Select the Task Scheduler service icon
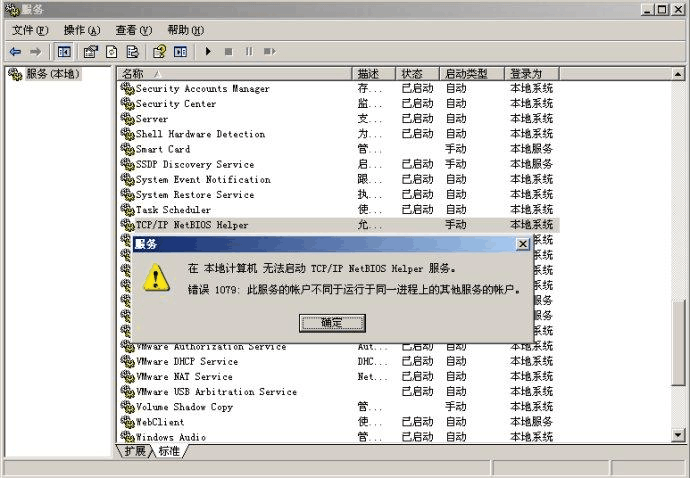 click(127, 210)
